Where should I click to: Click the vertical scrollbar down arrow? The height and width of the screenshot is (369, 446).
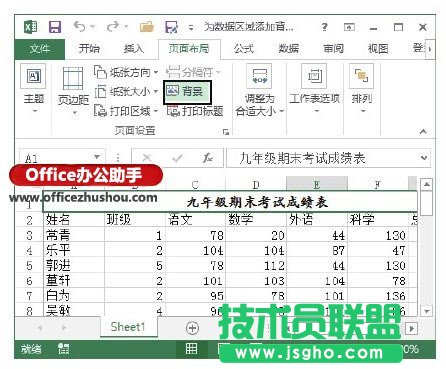[x=427, y=311]
